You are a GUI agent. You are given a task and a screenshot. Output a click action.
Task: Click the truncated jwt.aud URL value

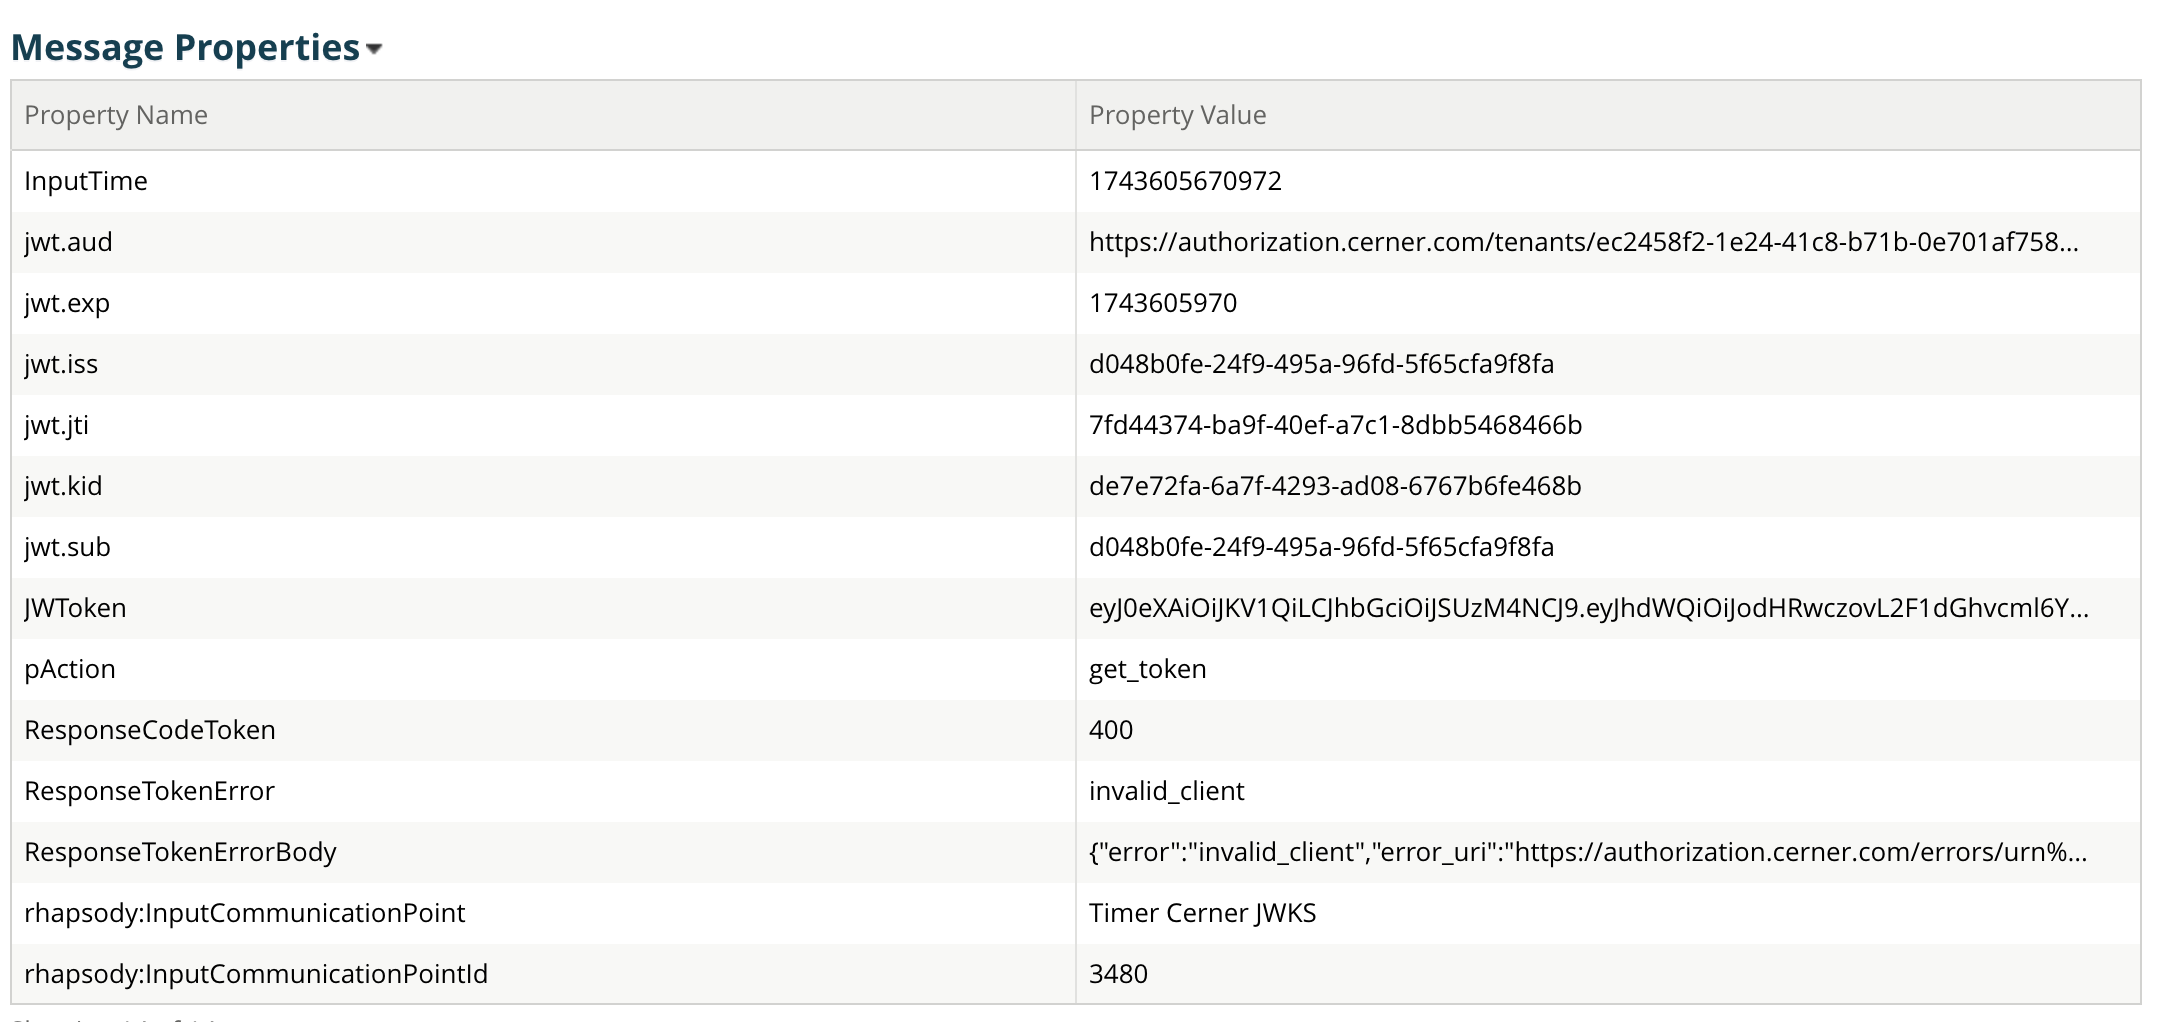coord(1583,242)
